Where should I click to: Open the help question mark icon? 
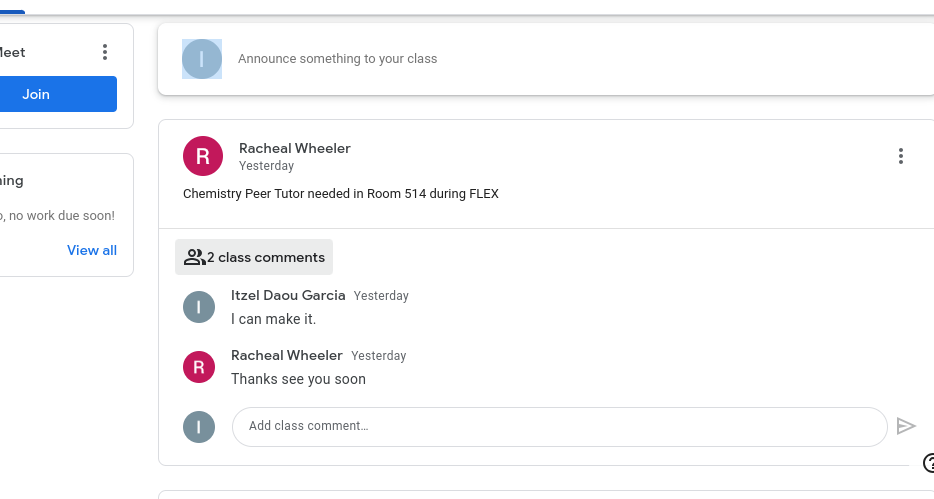click(x=929, y=463)
